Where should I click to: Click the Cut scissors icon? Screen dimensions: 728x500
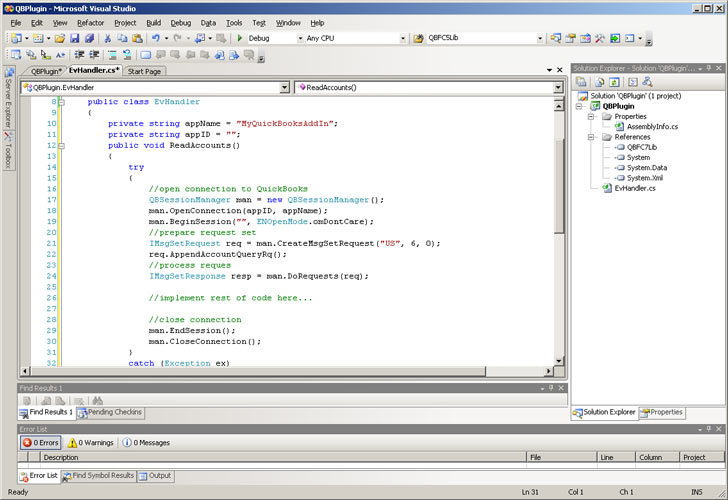point(108,38)
